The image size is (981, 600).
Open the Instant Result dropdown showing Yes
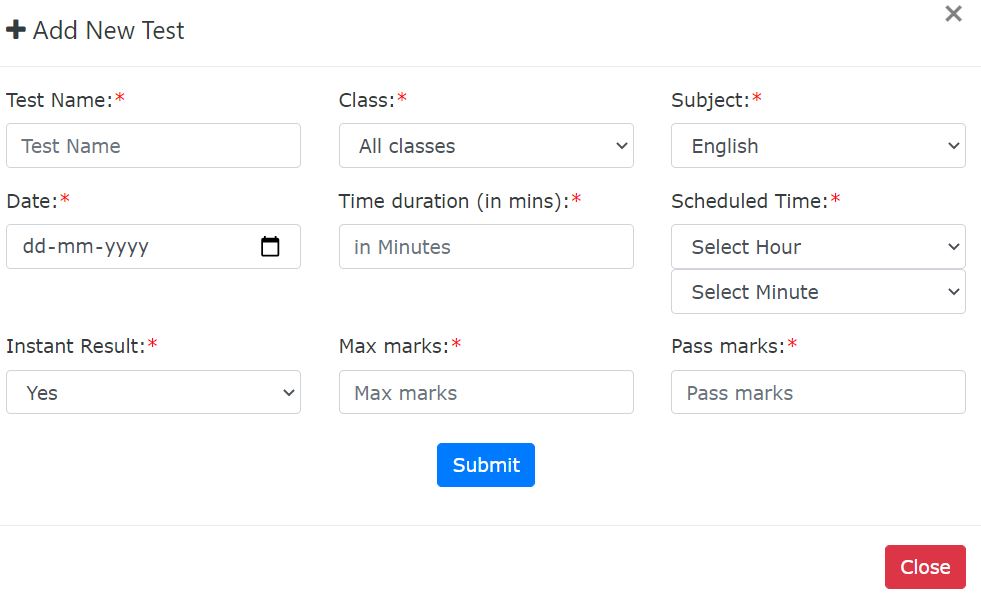[153, 393]
